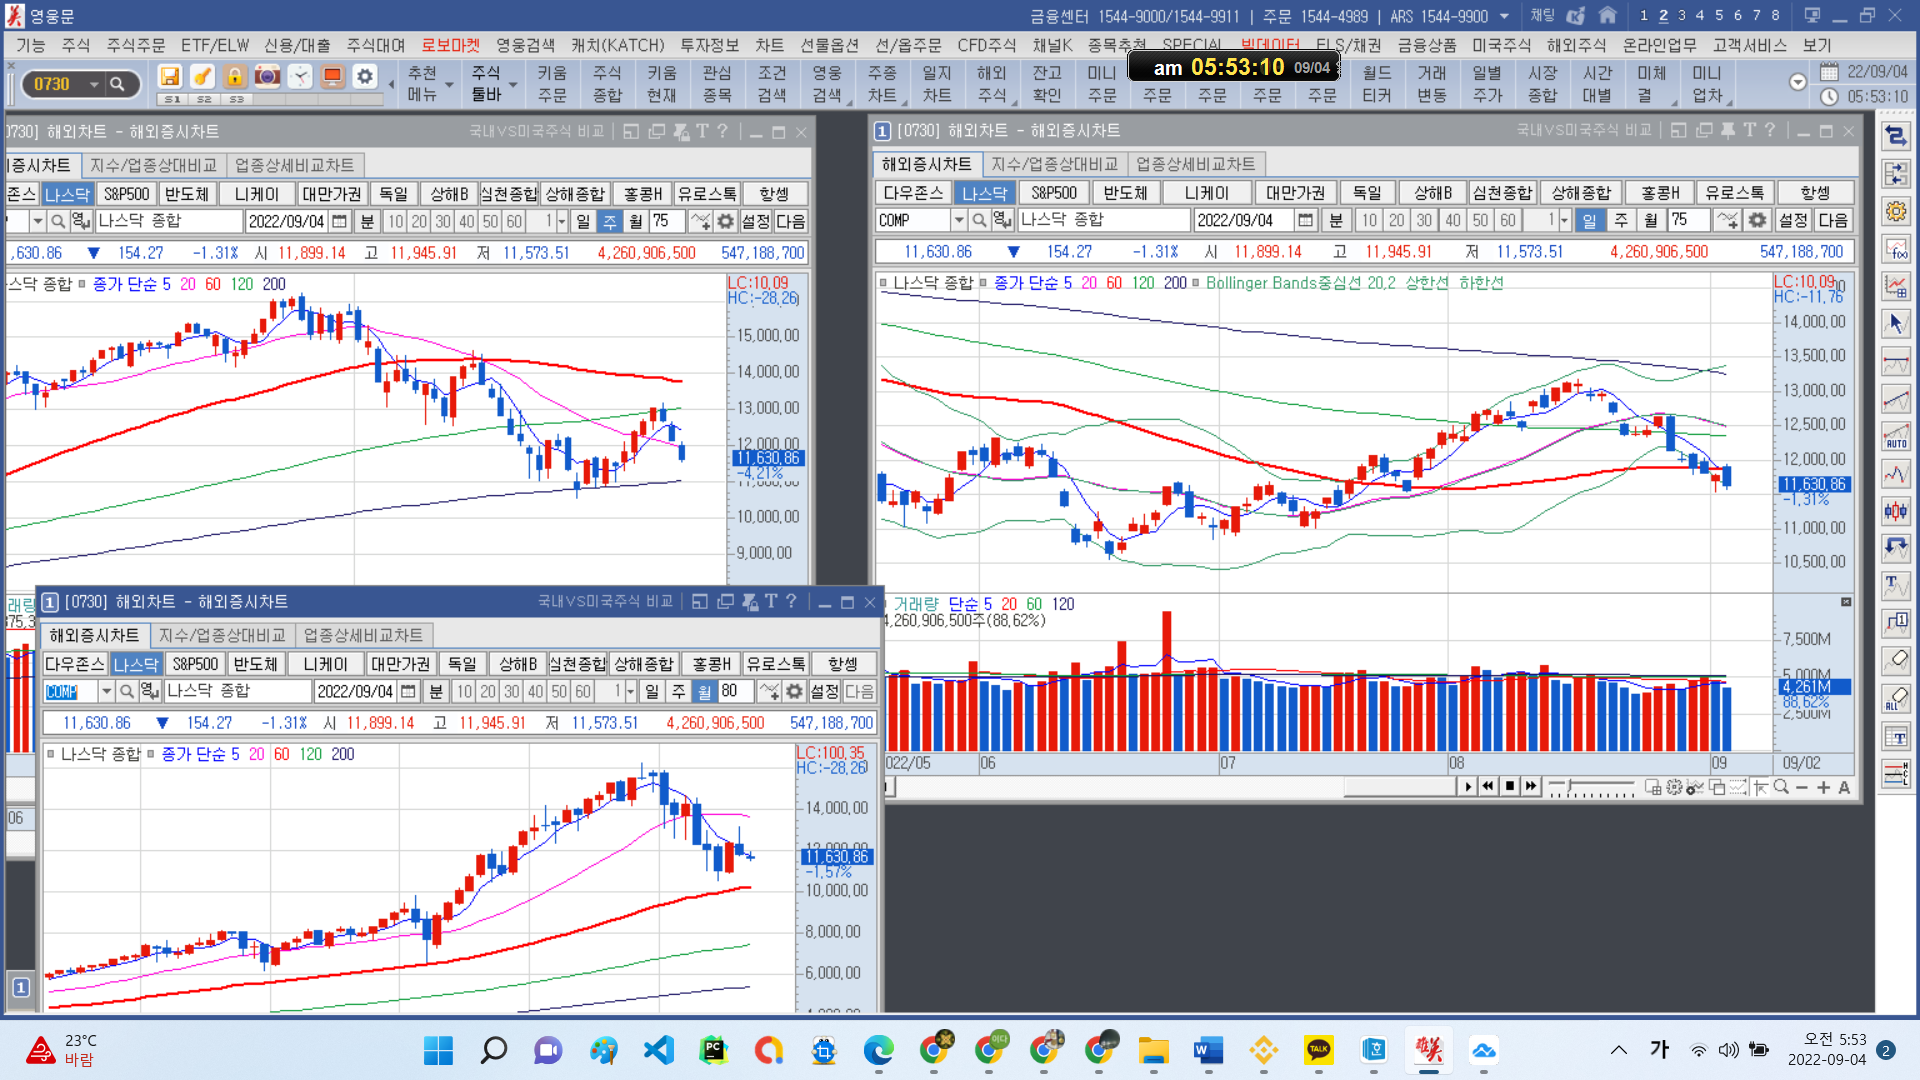
Task: Select S&P500 index in right chart window
Action: click(x=1054, y=193)
